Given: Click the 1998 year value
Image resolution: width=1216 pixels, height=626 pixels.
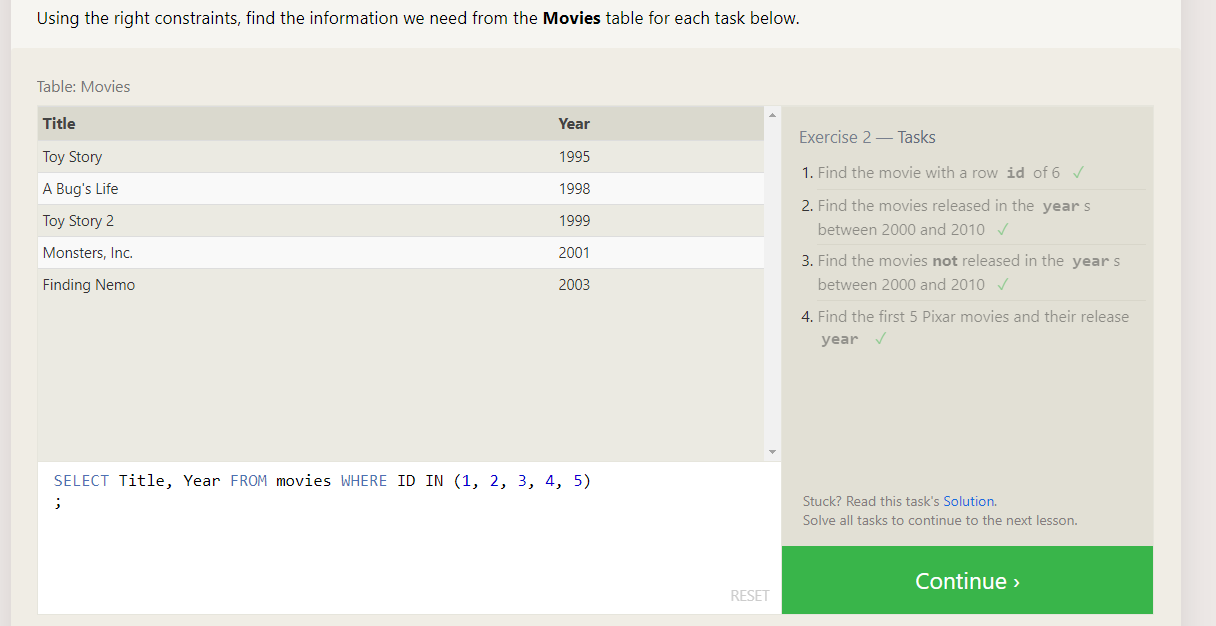Looking at the screenshot, I should coord(574,189).
